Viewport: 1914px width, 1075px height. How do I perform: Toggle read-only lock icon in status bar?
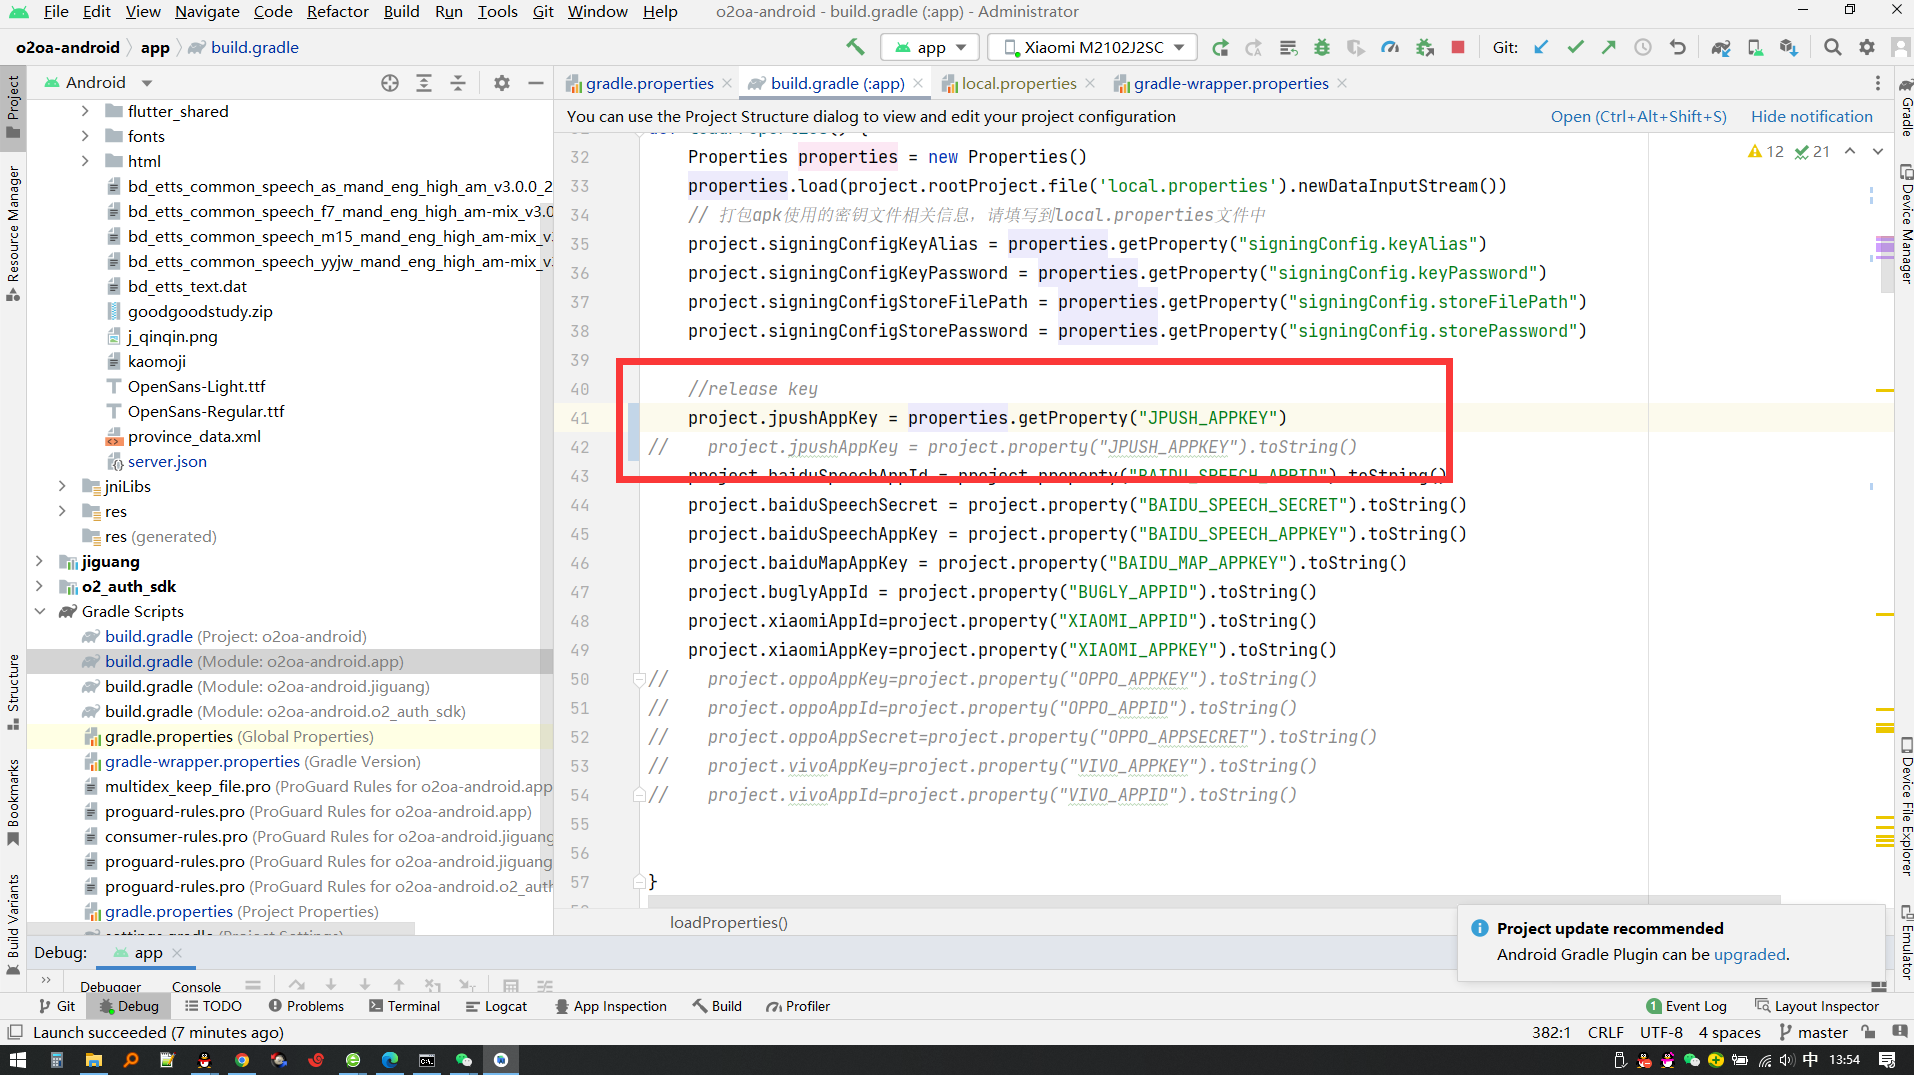[1868, 1032]
